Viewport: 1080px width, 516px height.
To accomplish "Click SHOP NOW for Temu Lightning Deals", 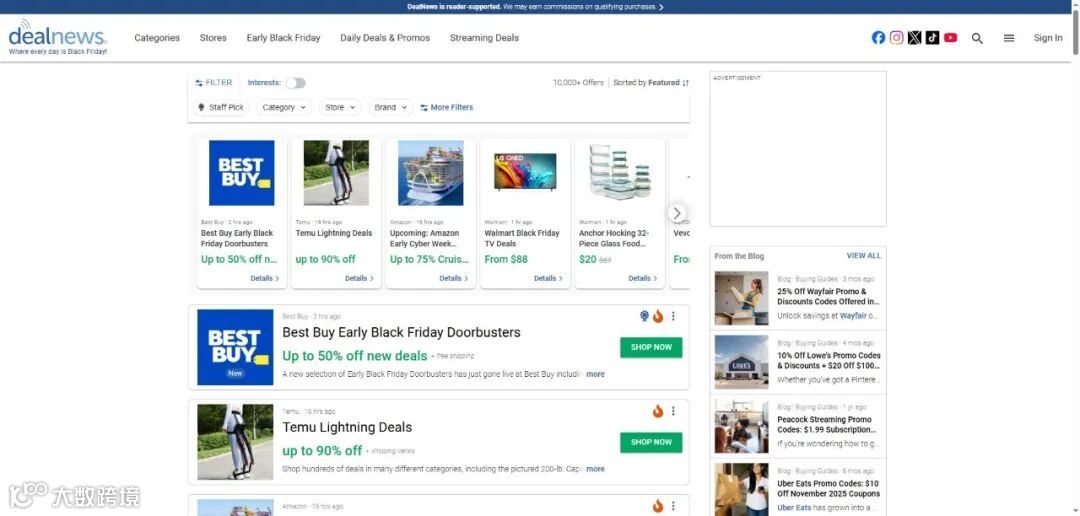I will pos(651,442).
